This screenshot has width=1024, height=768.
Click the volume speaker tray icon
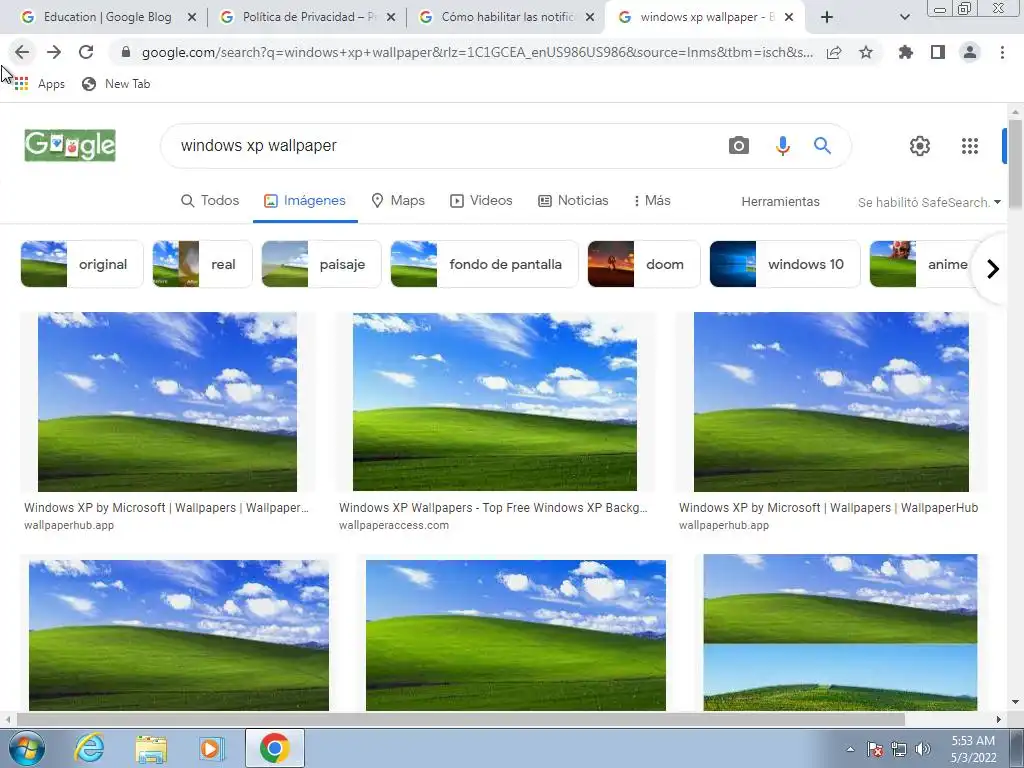tap(923, 749)
